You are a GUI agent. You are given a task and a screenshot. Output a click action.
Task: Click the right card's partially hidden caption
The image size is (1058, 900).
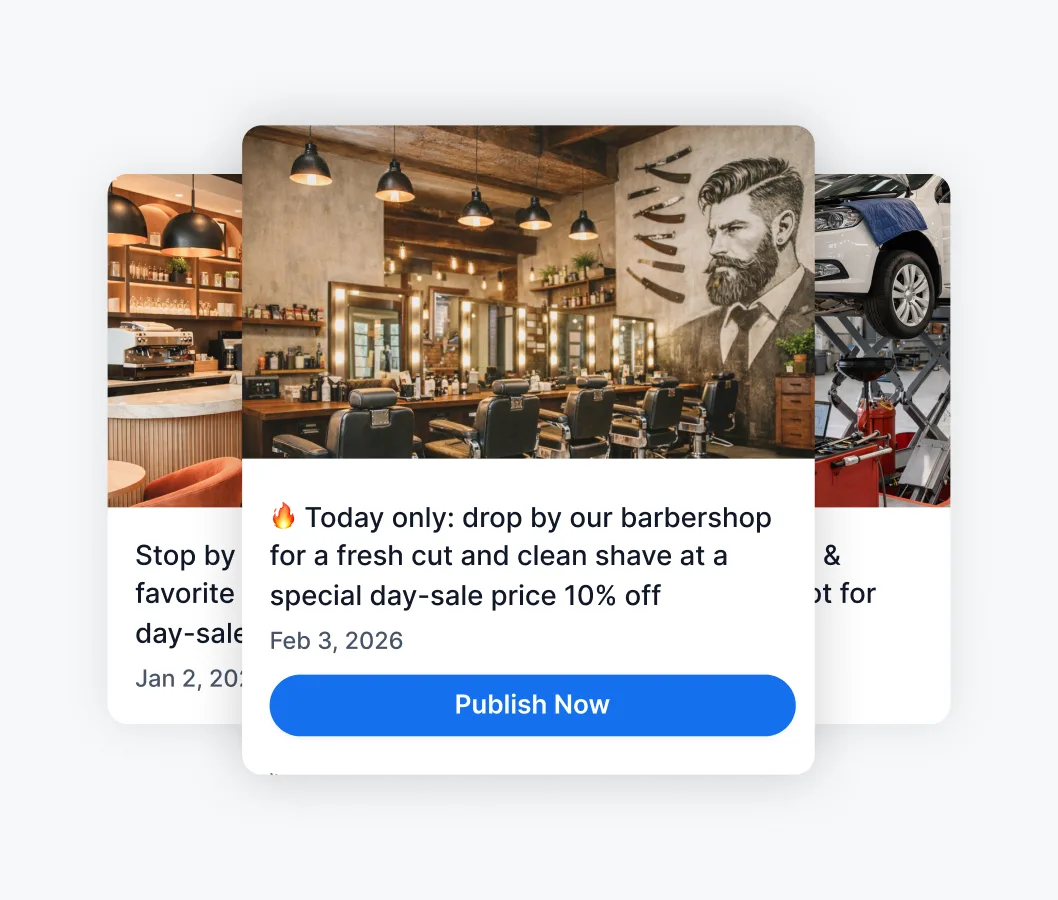(x=846, y=575)
